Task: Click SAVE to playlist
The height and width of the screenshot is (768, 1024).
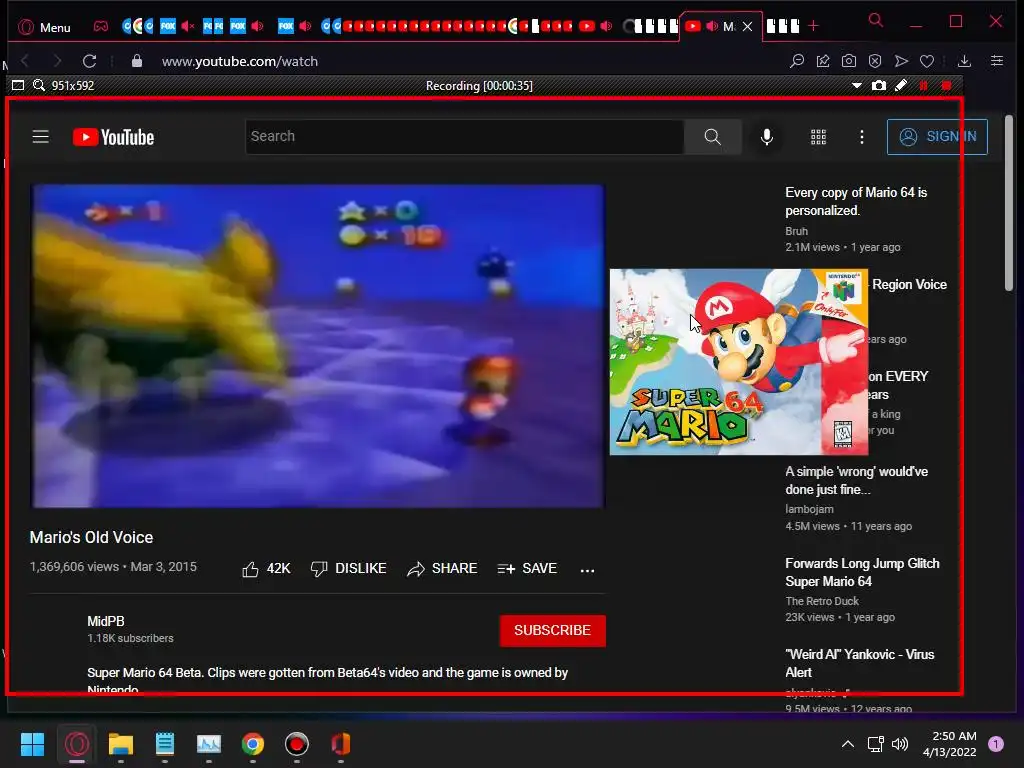Action: (x=527, y=569)
